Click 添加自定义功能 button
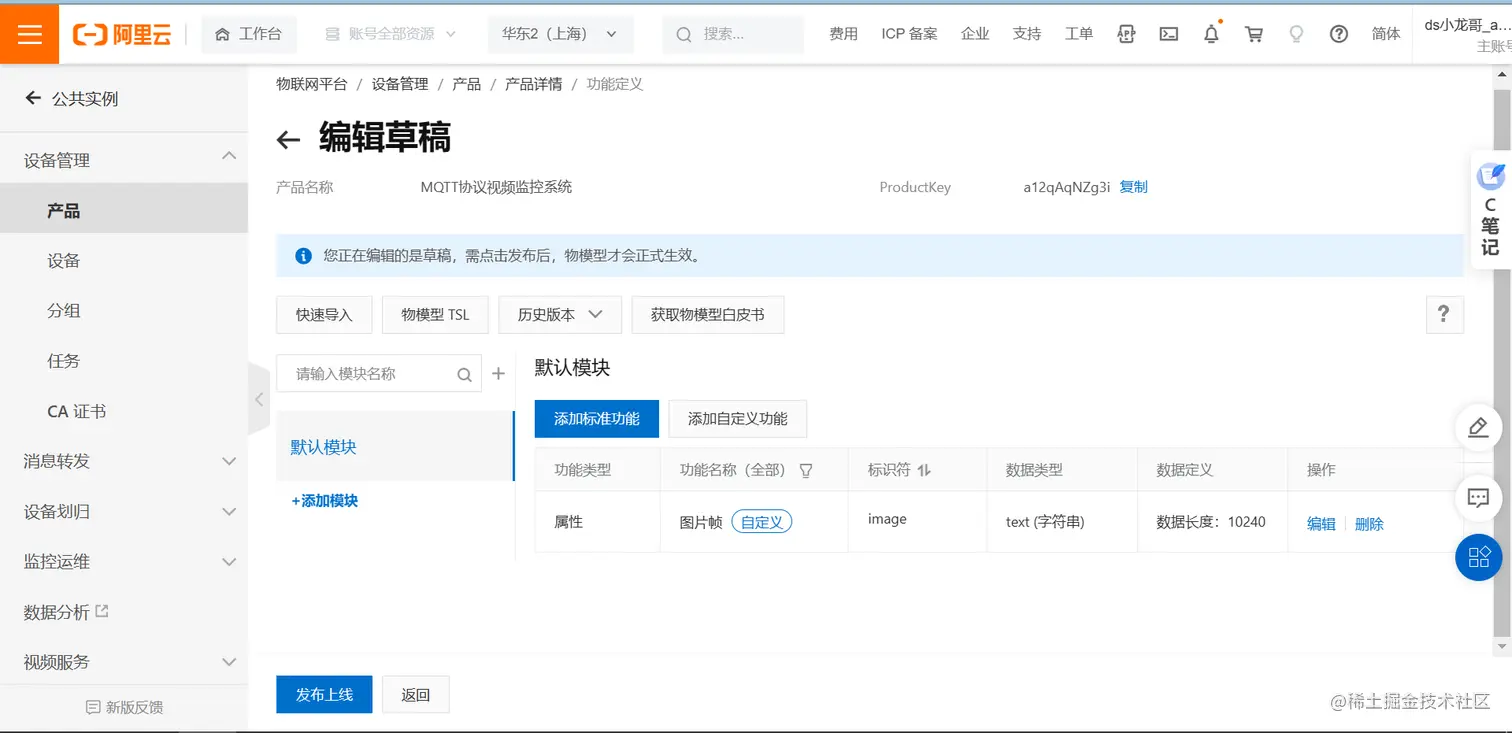The height and width of the screenshot is (733, 1512). tap(737, 419)
